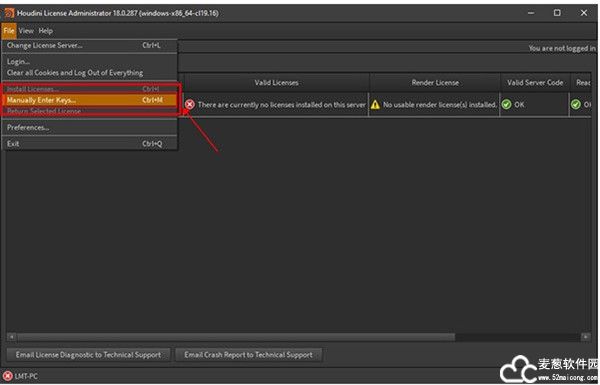Click the yellow warning icon for render license
The image size is (600, 385).
375,104
